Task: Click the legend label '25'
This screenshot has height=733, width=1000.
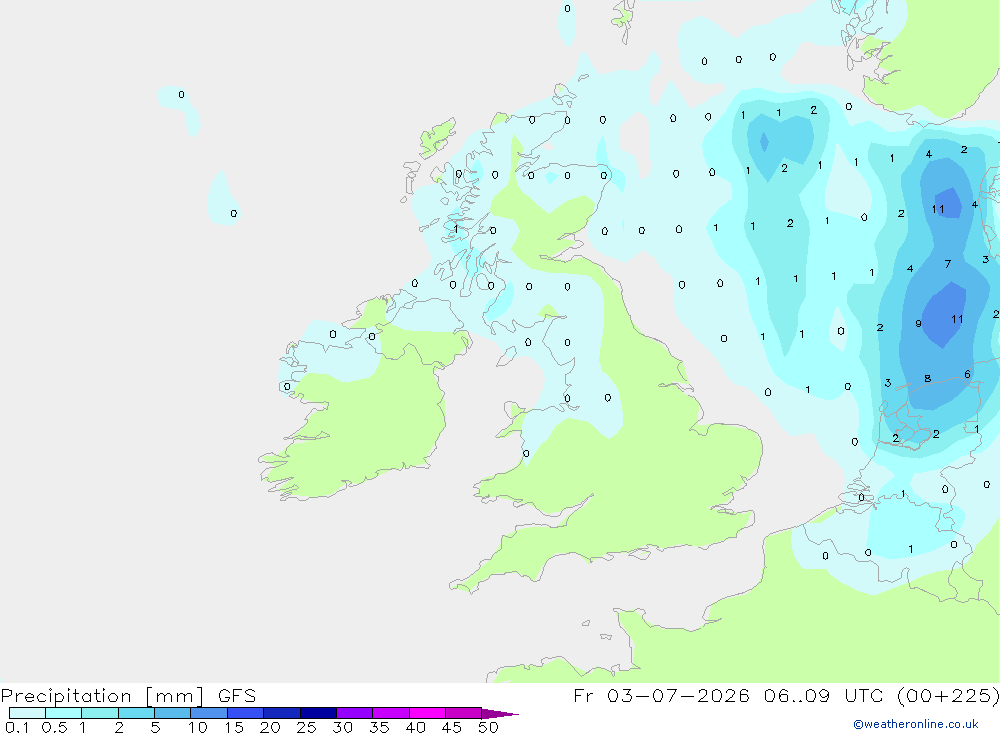Action: coord(306,727)
